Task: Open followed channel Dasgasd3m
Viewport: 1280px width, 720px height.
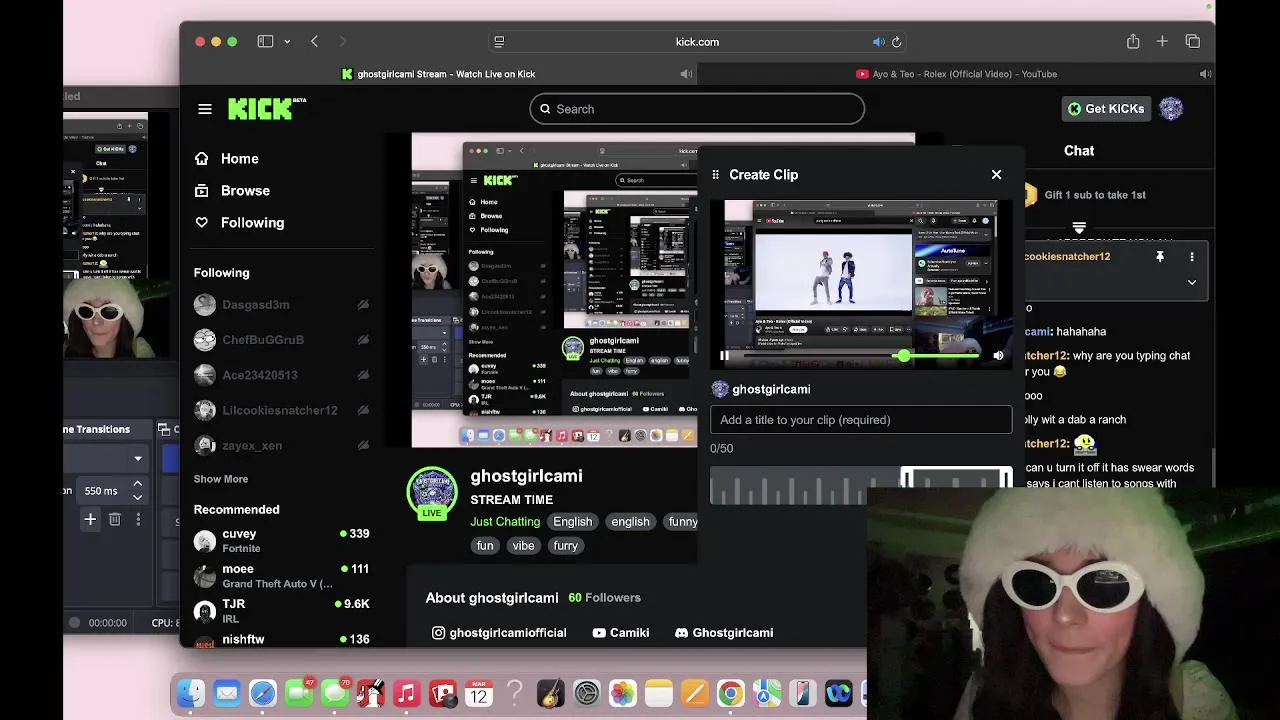Action: pos(281,305)
